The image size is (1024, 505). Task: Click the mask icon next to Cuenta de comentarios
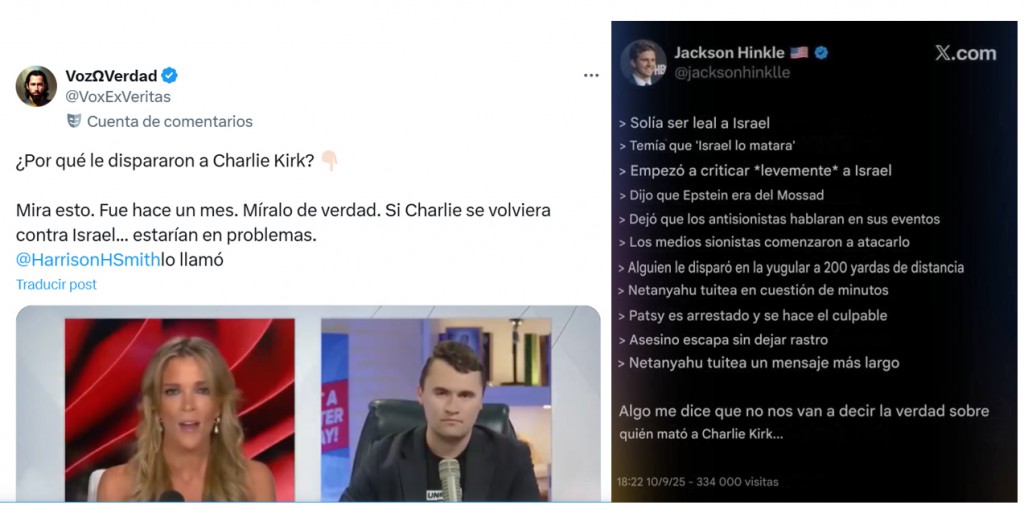point(74,121)
